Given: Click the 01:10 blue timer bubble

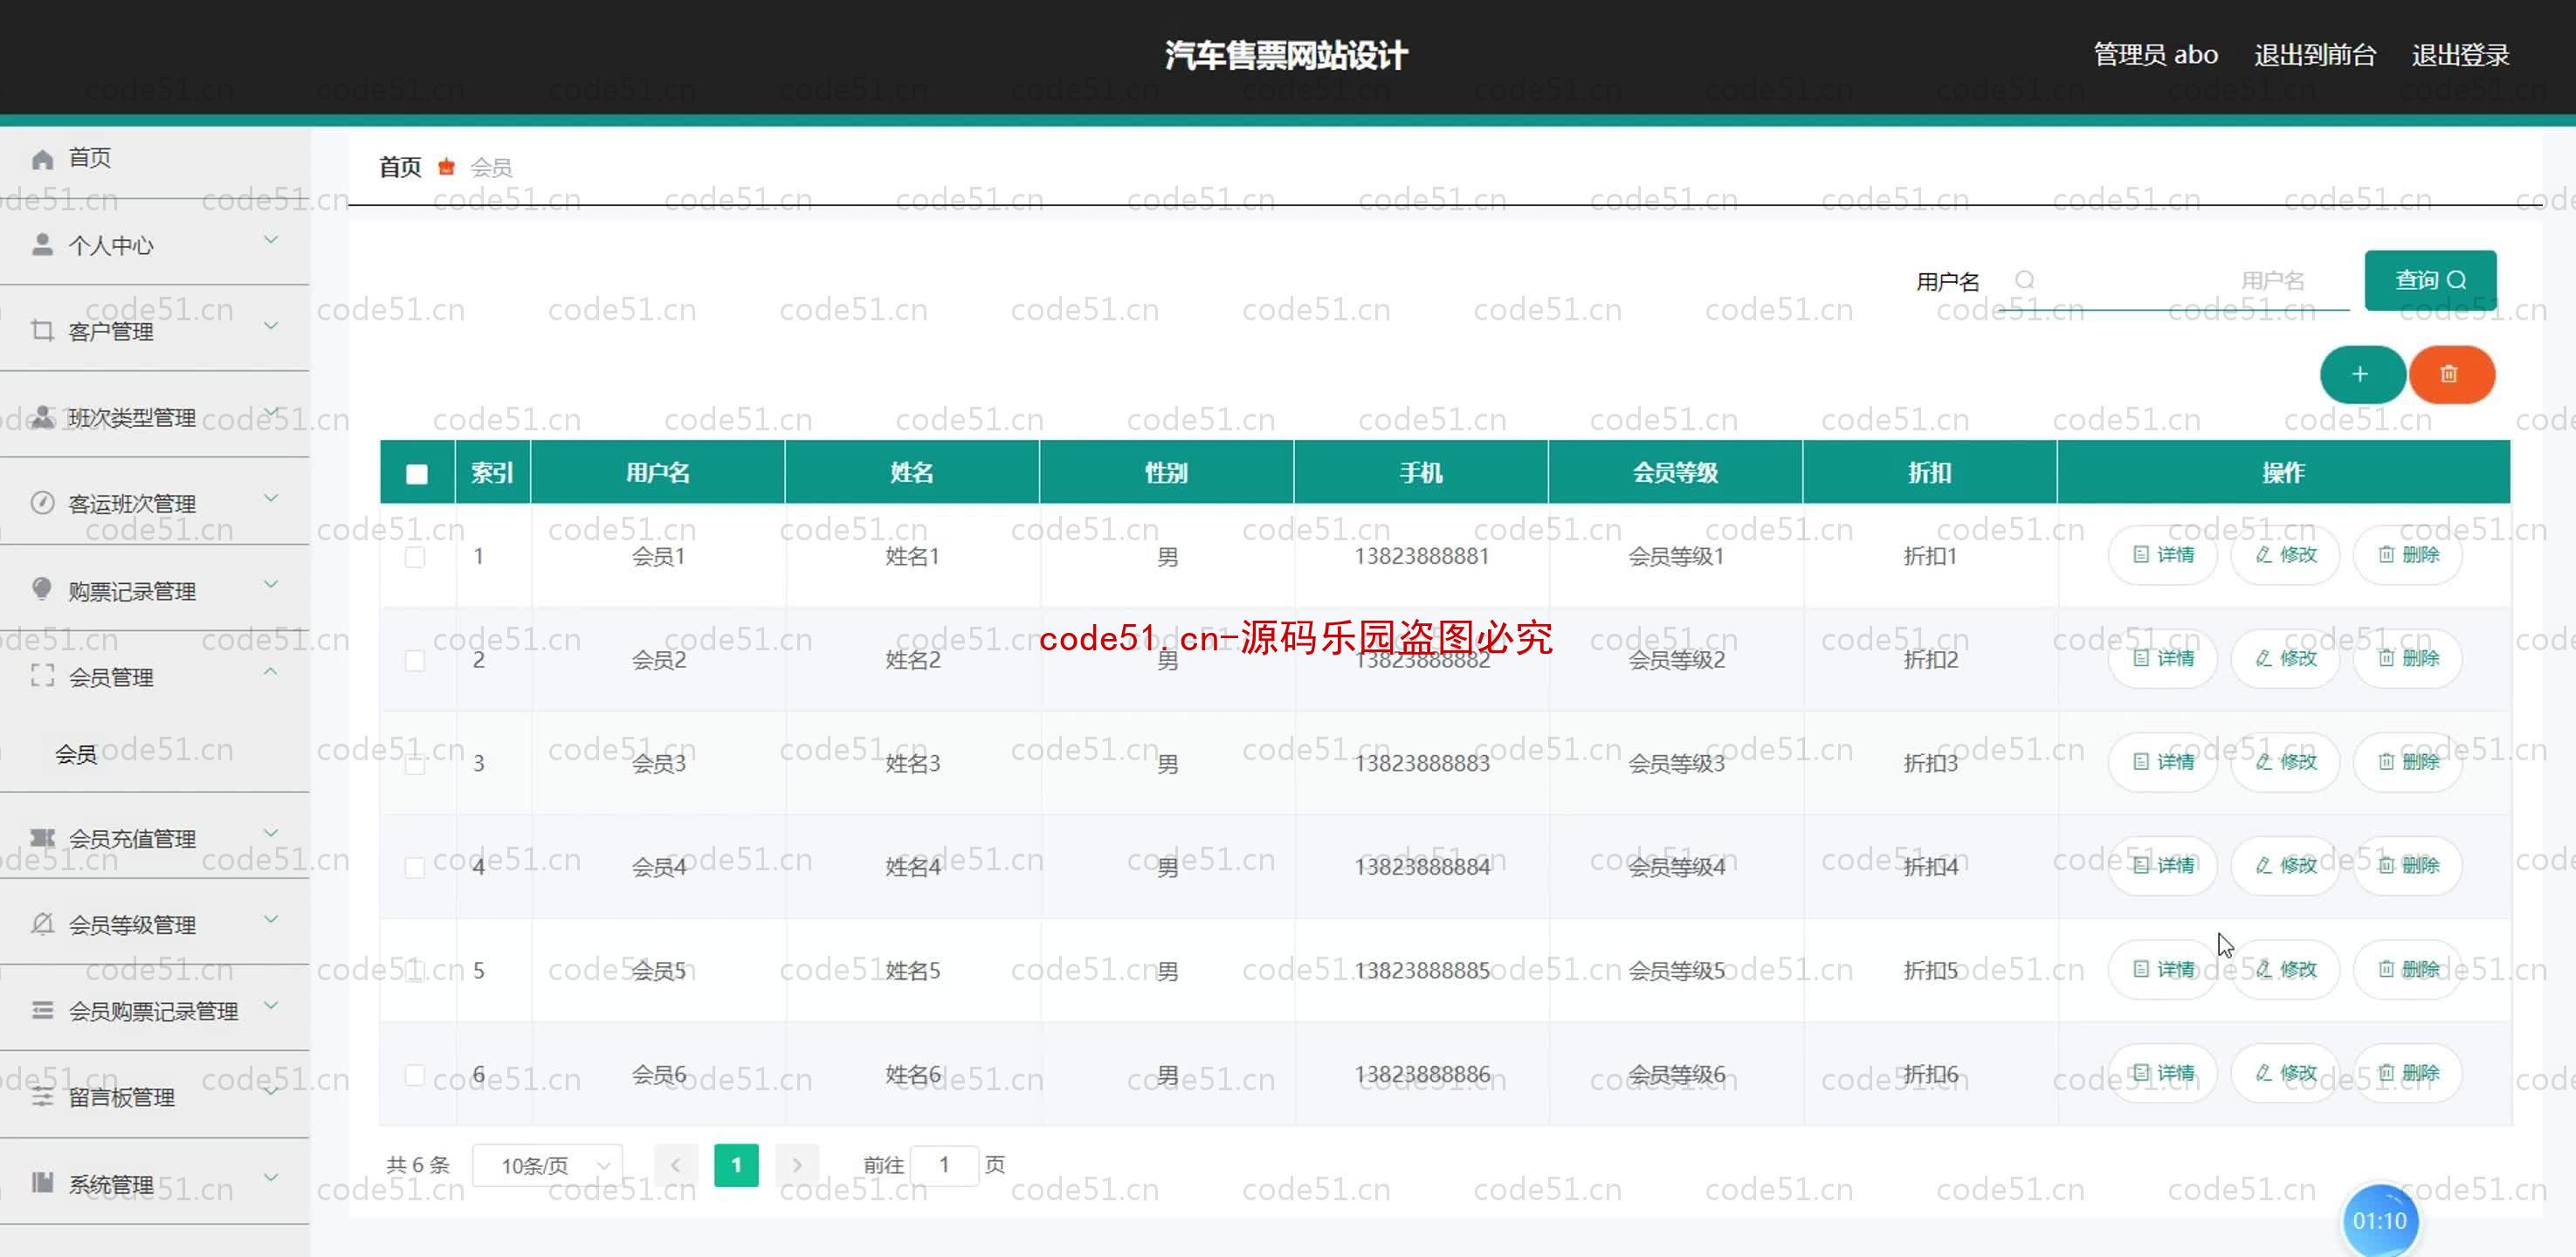Looking at the screenshot, I should point(2380,1220).
